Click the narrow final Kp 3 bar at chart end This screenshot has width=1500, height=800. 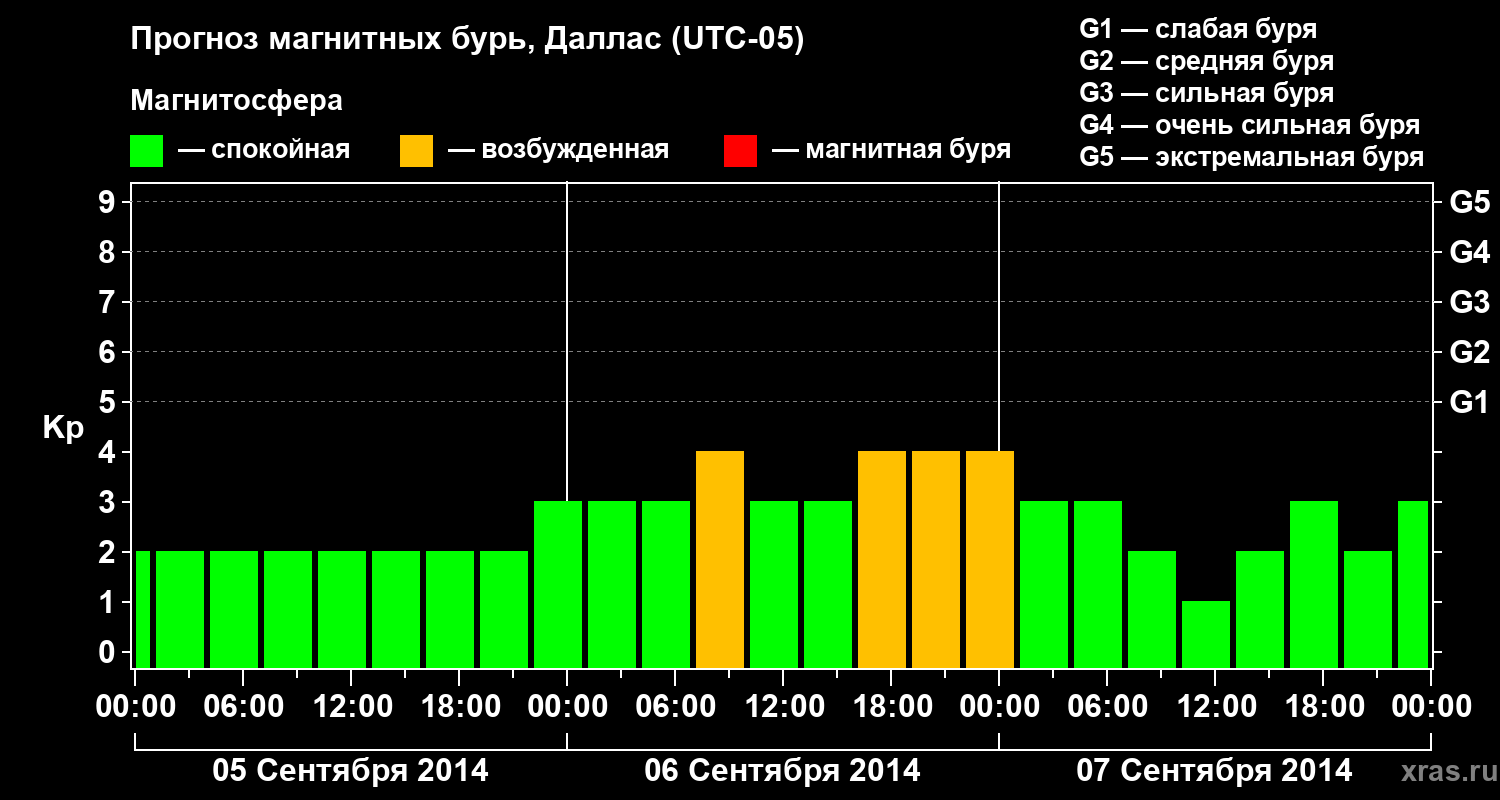click(x=1413, y=584)
